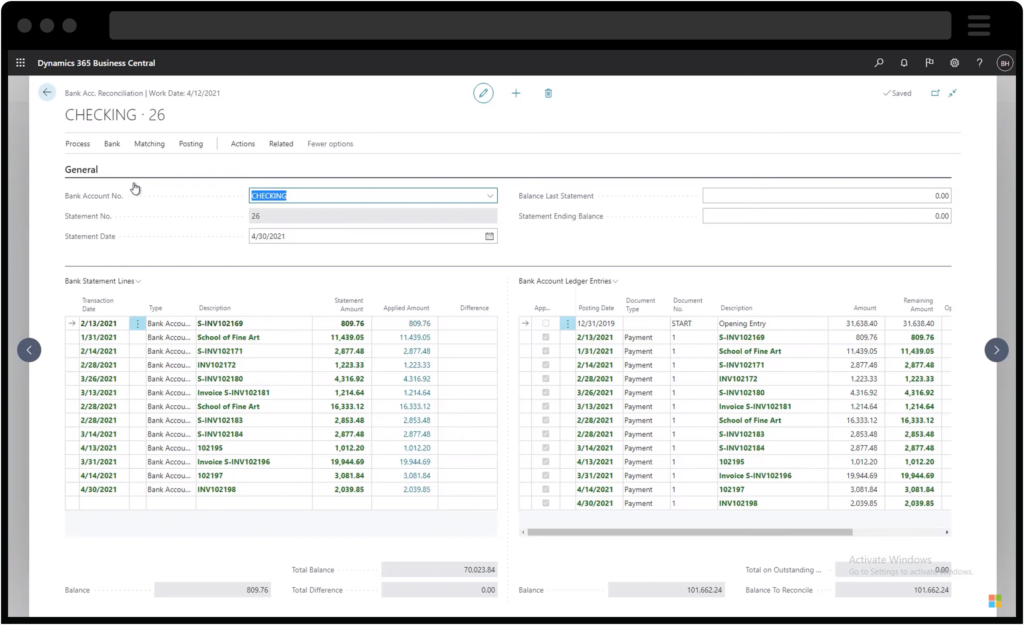This screenshot has width=1024, height=625.
Task: Select statement line Invoice S-INV102196
Action: click(281, 462)
